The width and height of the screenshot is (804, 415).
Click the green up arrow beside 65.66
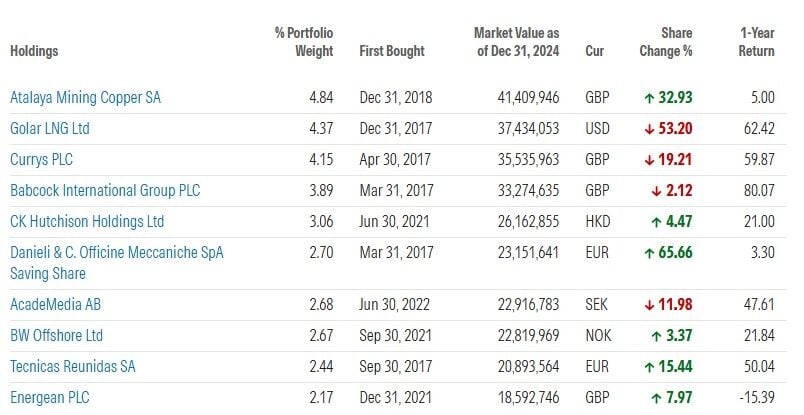click(x=649, y=253)
